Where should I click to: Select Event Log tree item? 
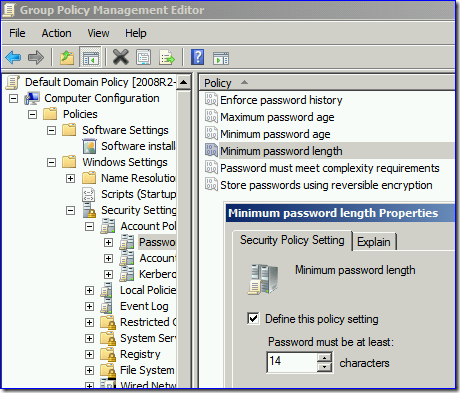click(144, 306)
